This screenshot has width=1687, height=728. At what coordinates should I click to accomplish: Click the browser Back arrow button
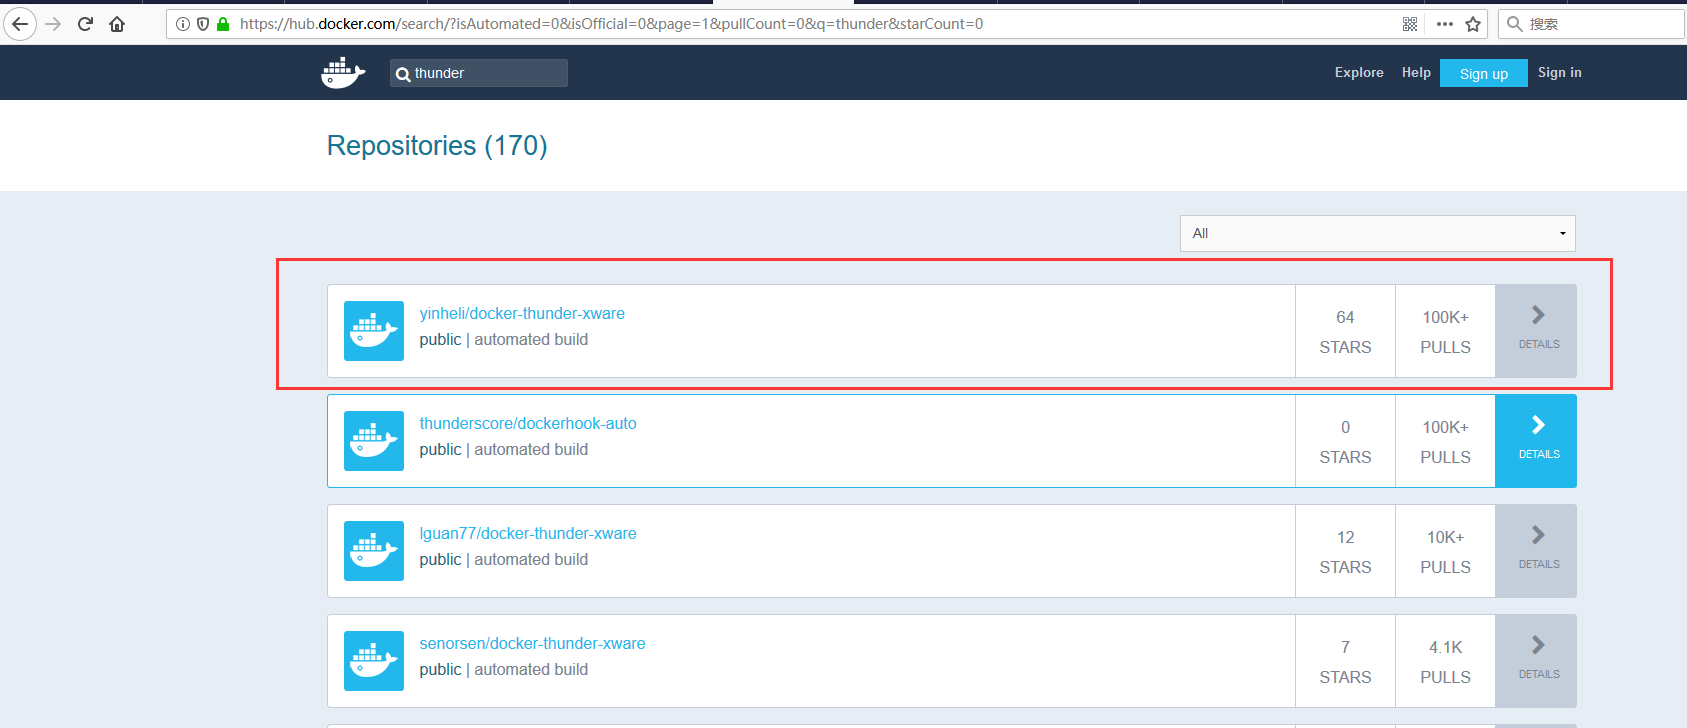point(20,24)
